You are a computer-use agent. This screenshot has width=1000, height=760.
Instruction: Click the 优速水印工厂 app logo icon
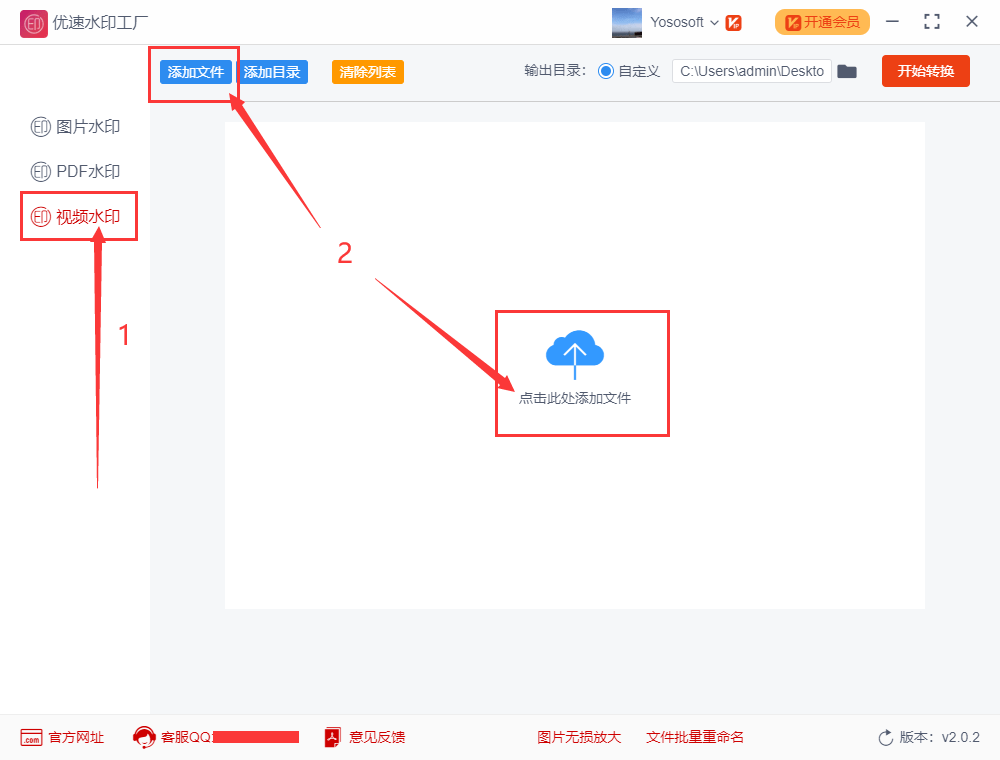[33, 22]
